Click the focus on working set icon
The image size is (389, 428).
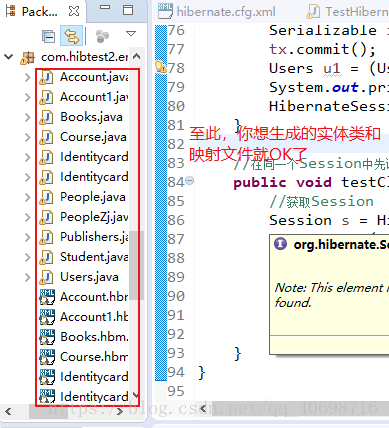coord(102,36)
